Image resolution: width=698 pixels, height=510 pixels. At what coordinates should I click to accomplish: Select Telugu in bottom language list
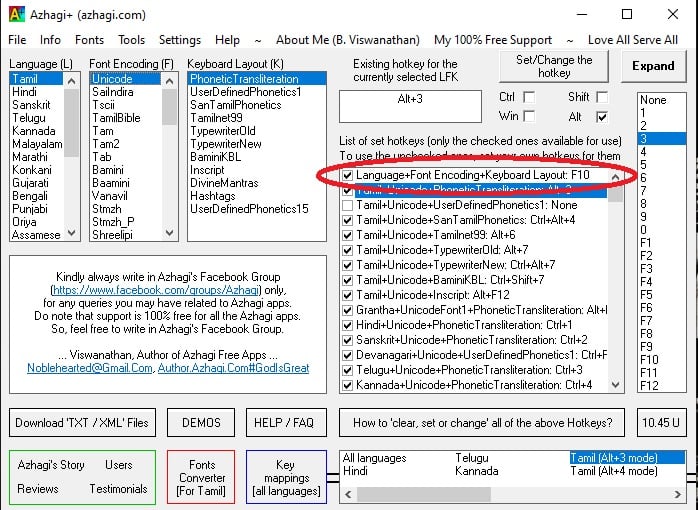coord(471,458)
